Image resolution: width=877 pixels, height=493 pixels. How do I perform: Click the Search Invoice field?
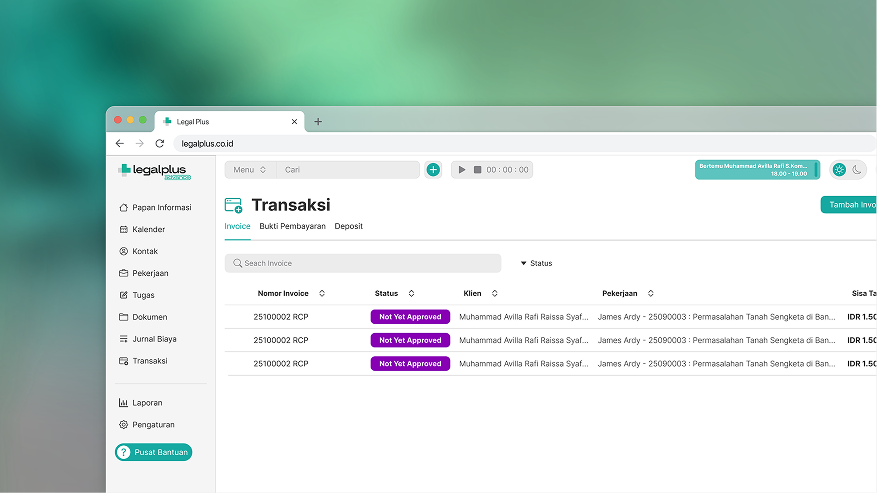(362, 263)
